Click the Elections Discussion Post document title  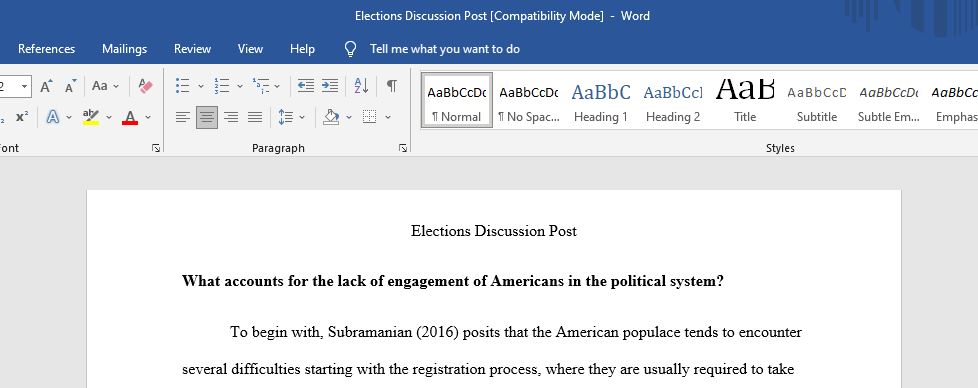pos(494,231)
